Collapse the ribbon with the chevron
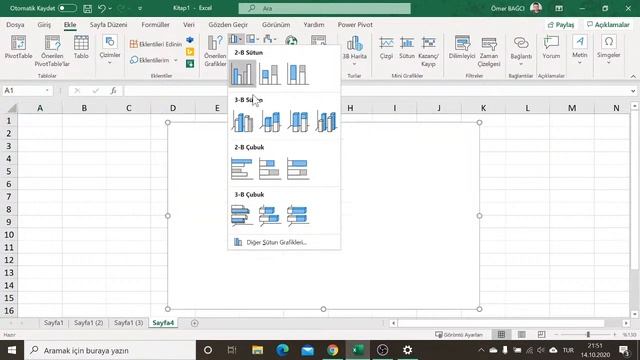 [633, 76]
